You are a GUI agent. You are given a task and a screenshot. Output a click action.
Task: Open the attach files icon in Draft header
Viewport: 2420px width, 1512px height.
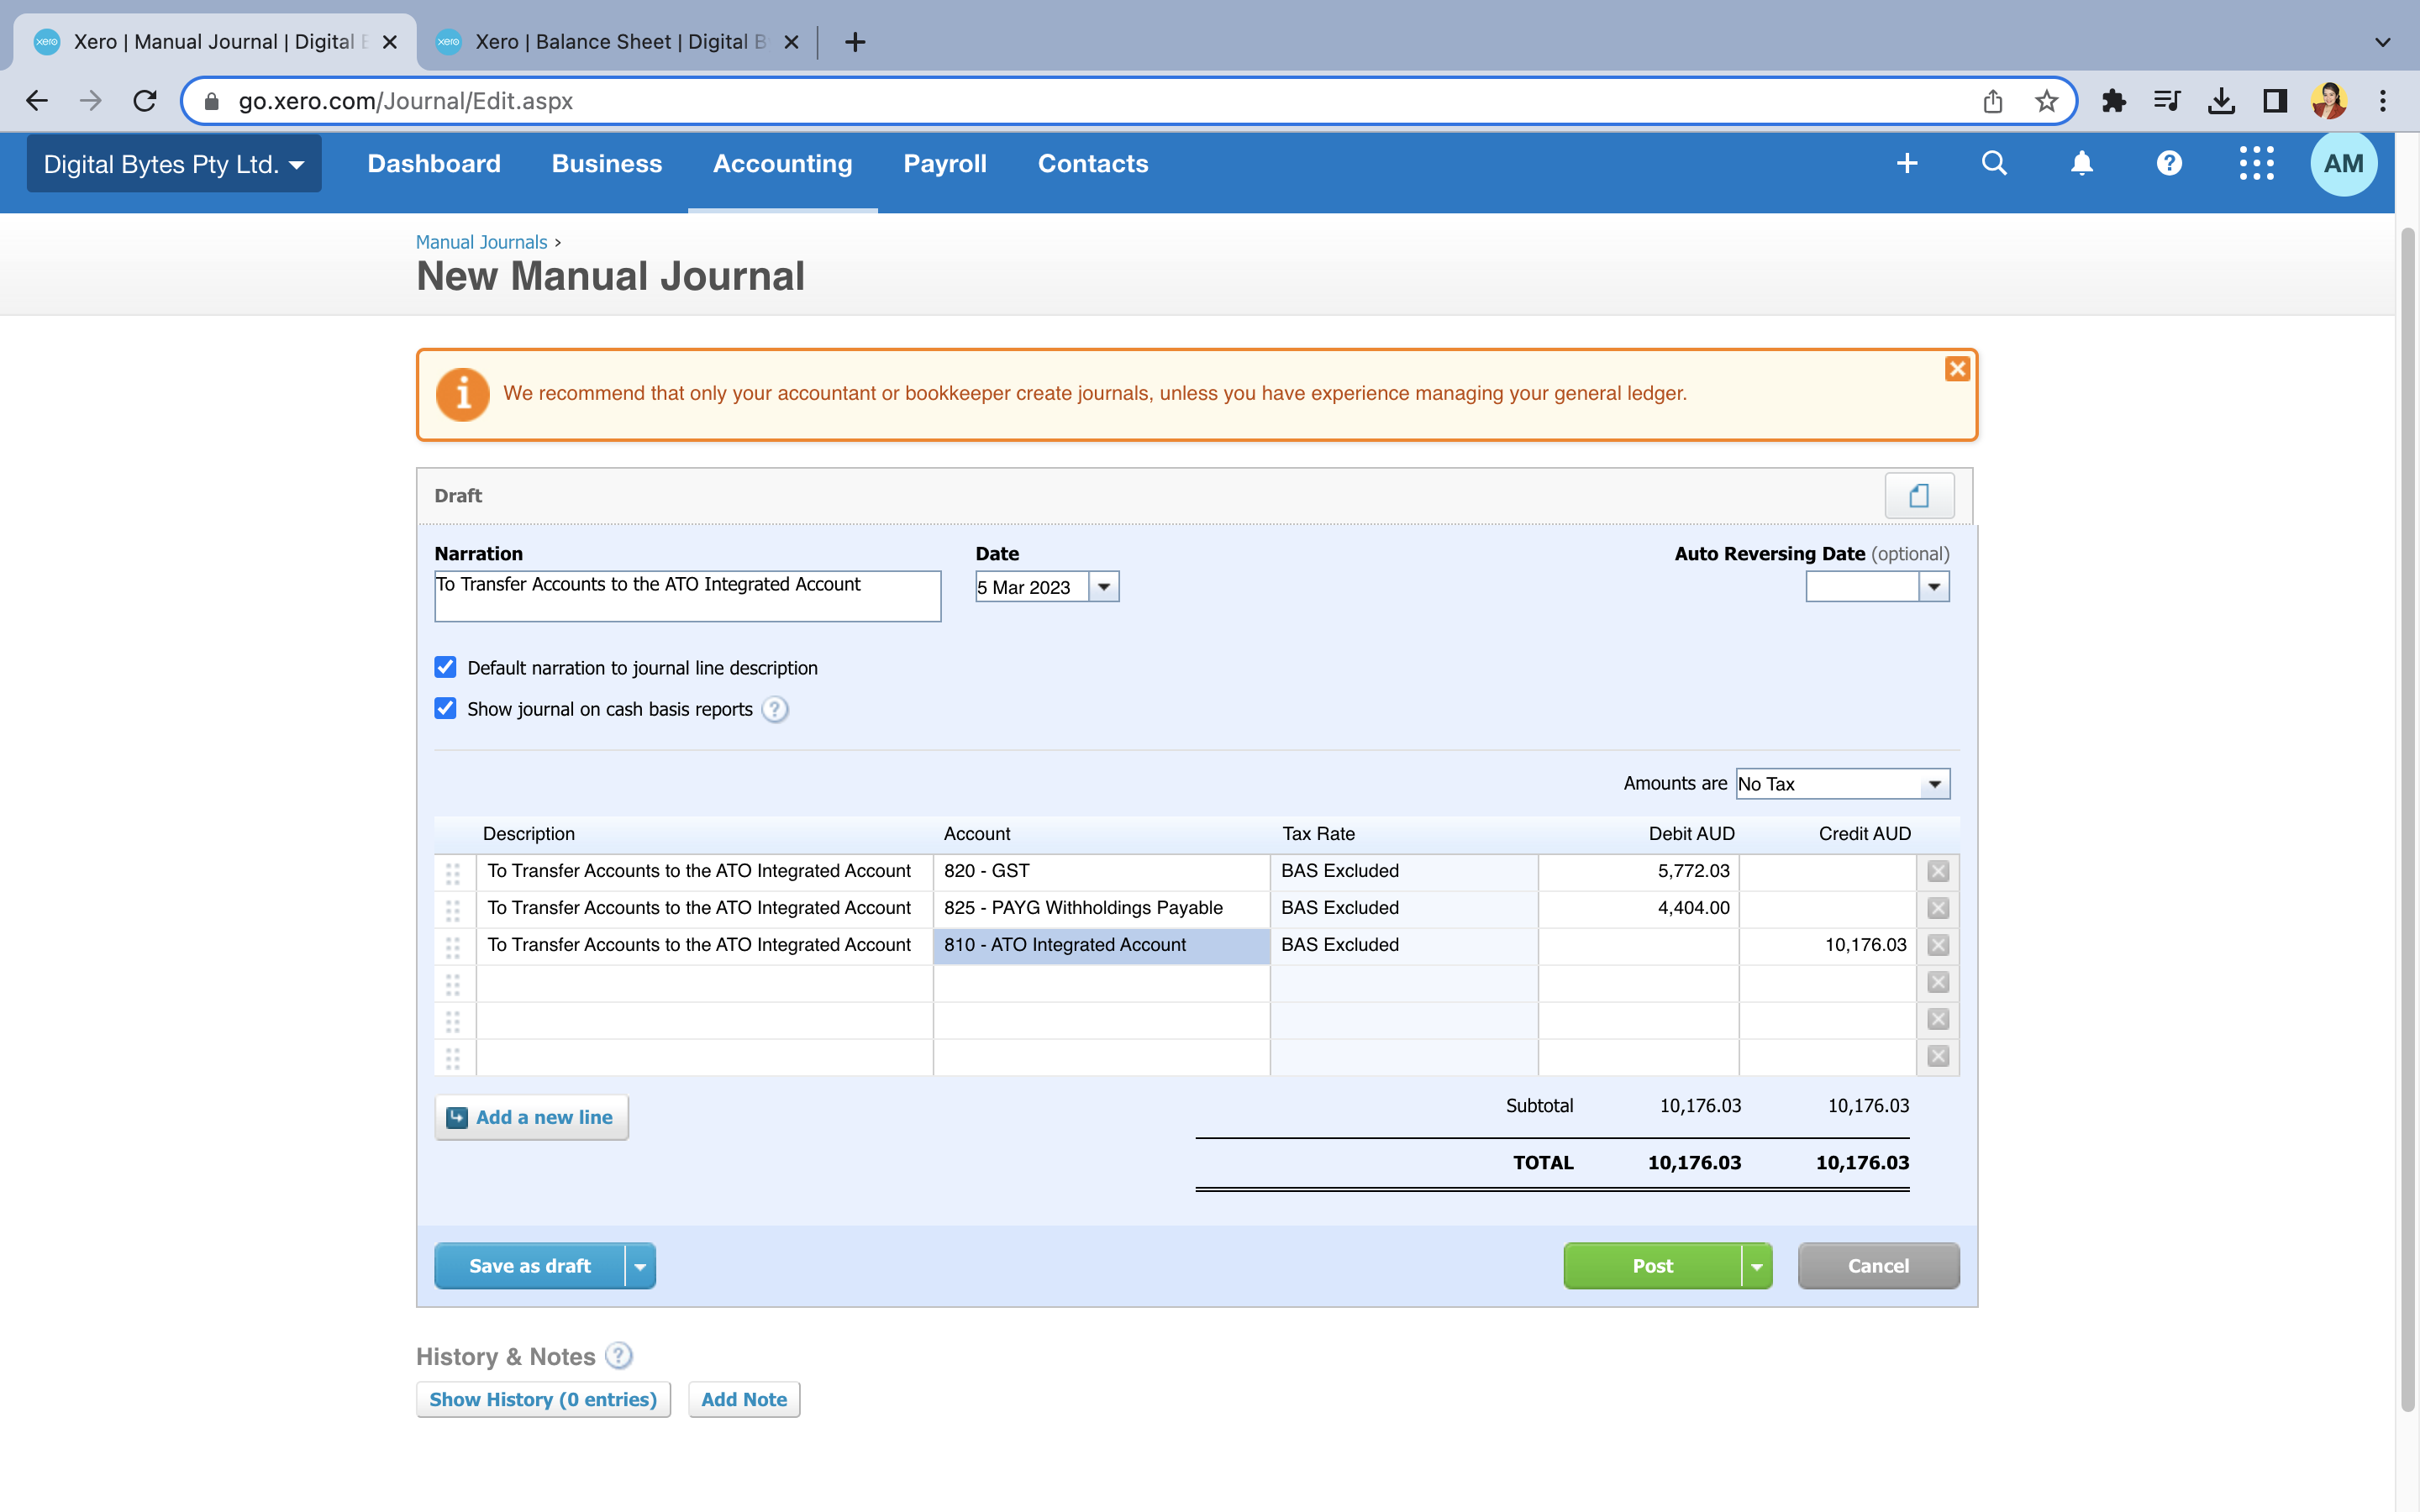(1918, 496)
